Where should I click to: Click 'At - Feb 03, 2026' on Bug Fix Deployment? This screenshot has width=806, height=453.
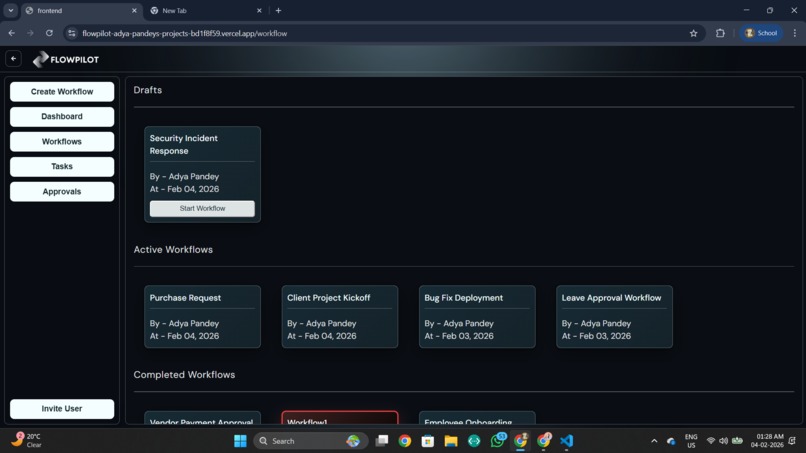click(x=459, y=336)
